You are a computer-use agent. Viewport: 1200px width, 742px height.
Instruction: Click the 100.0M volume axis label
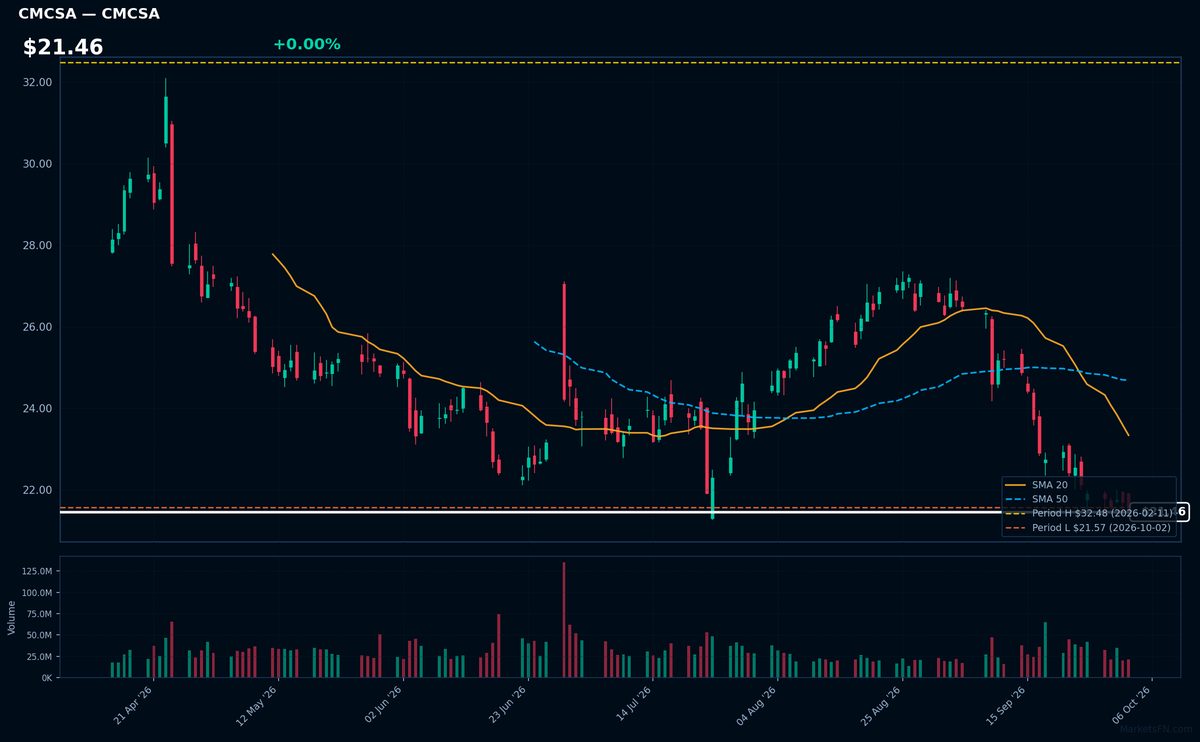click(37, 593)
